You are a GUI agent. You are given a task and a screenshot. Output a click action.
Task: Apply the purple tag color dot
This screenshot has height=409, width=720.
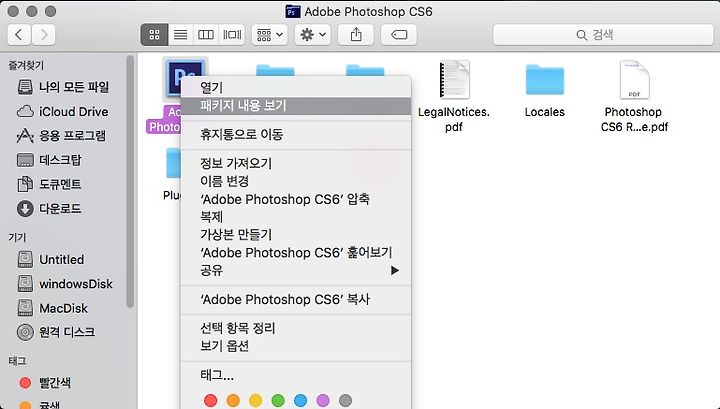click(323, 400)
